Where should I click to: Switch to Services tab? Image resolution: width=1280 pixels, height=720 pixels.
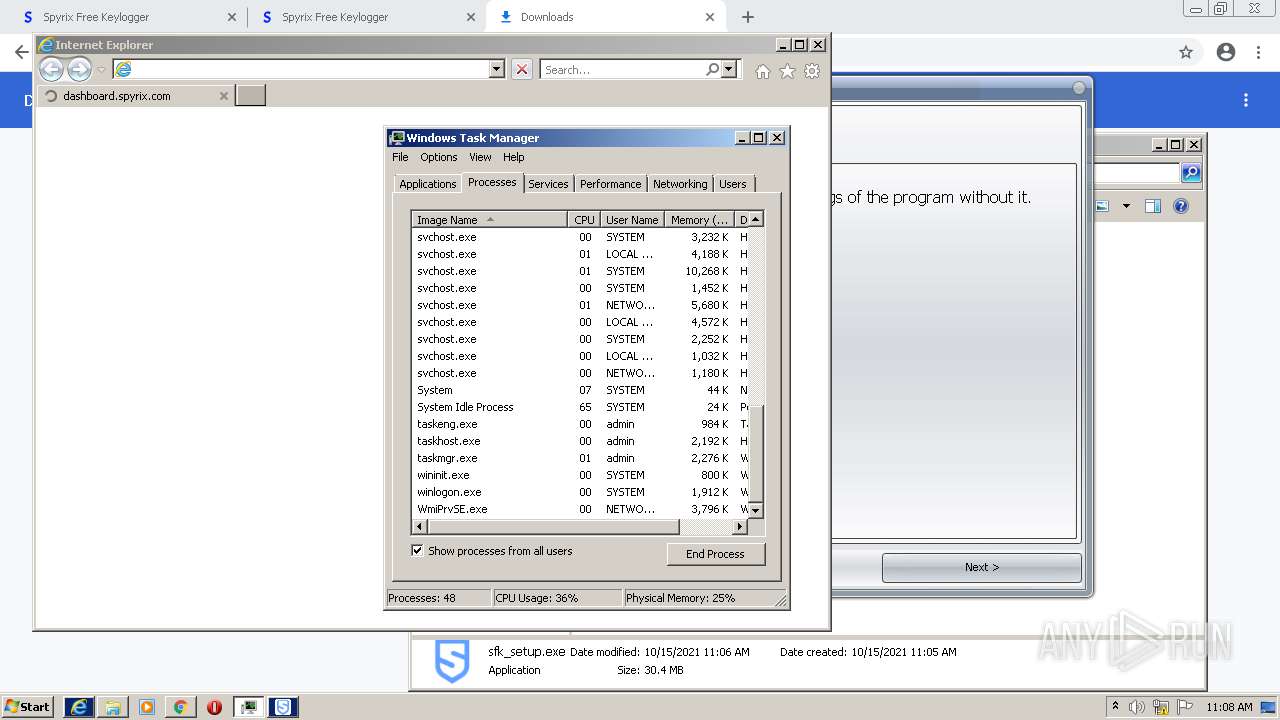pyautogui.click(x=548, y=184)
